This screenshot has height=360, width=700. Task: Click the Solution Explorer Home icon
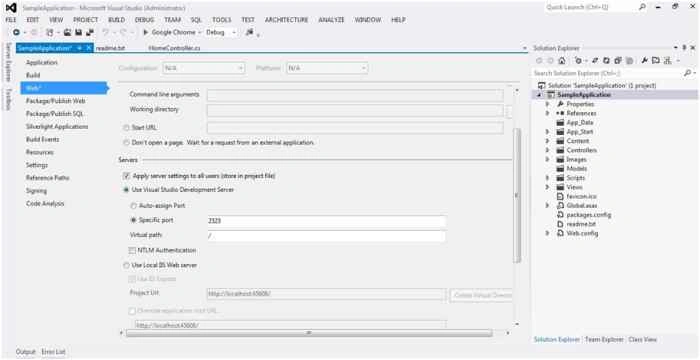pos(562,60)
